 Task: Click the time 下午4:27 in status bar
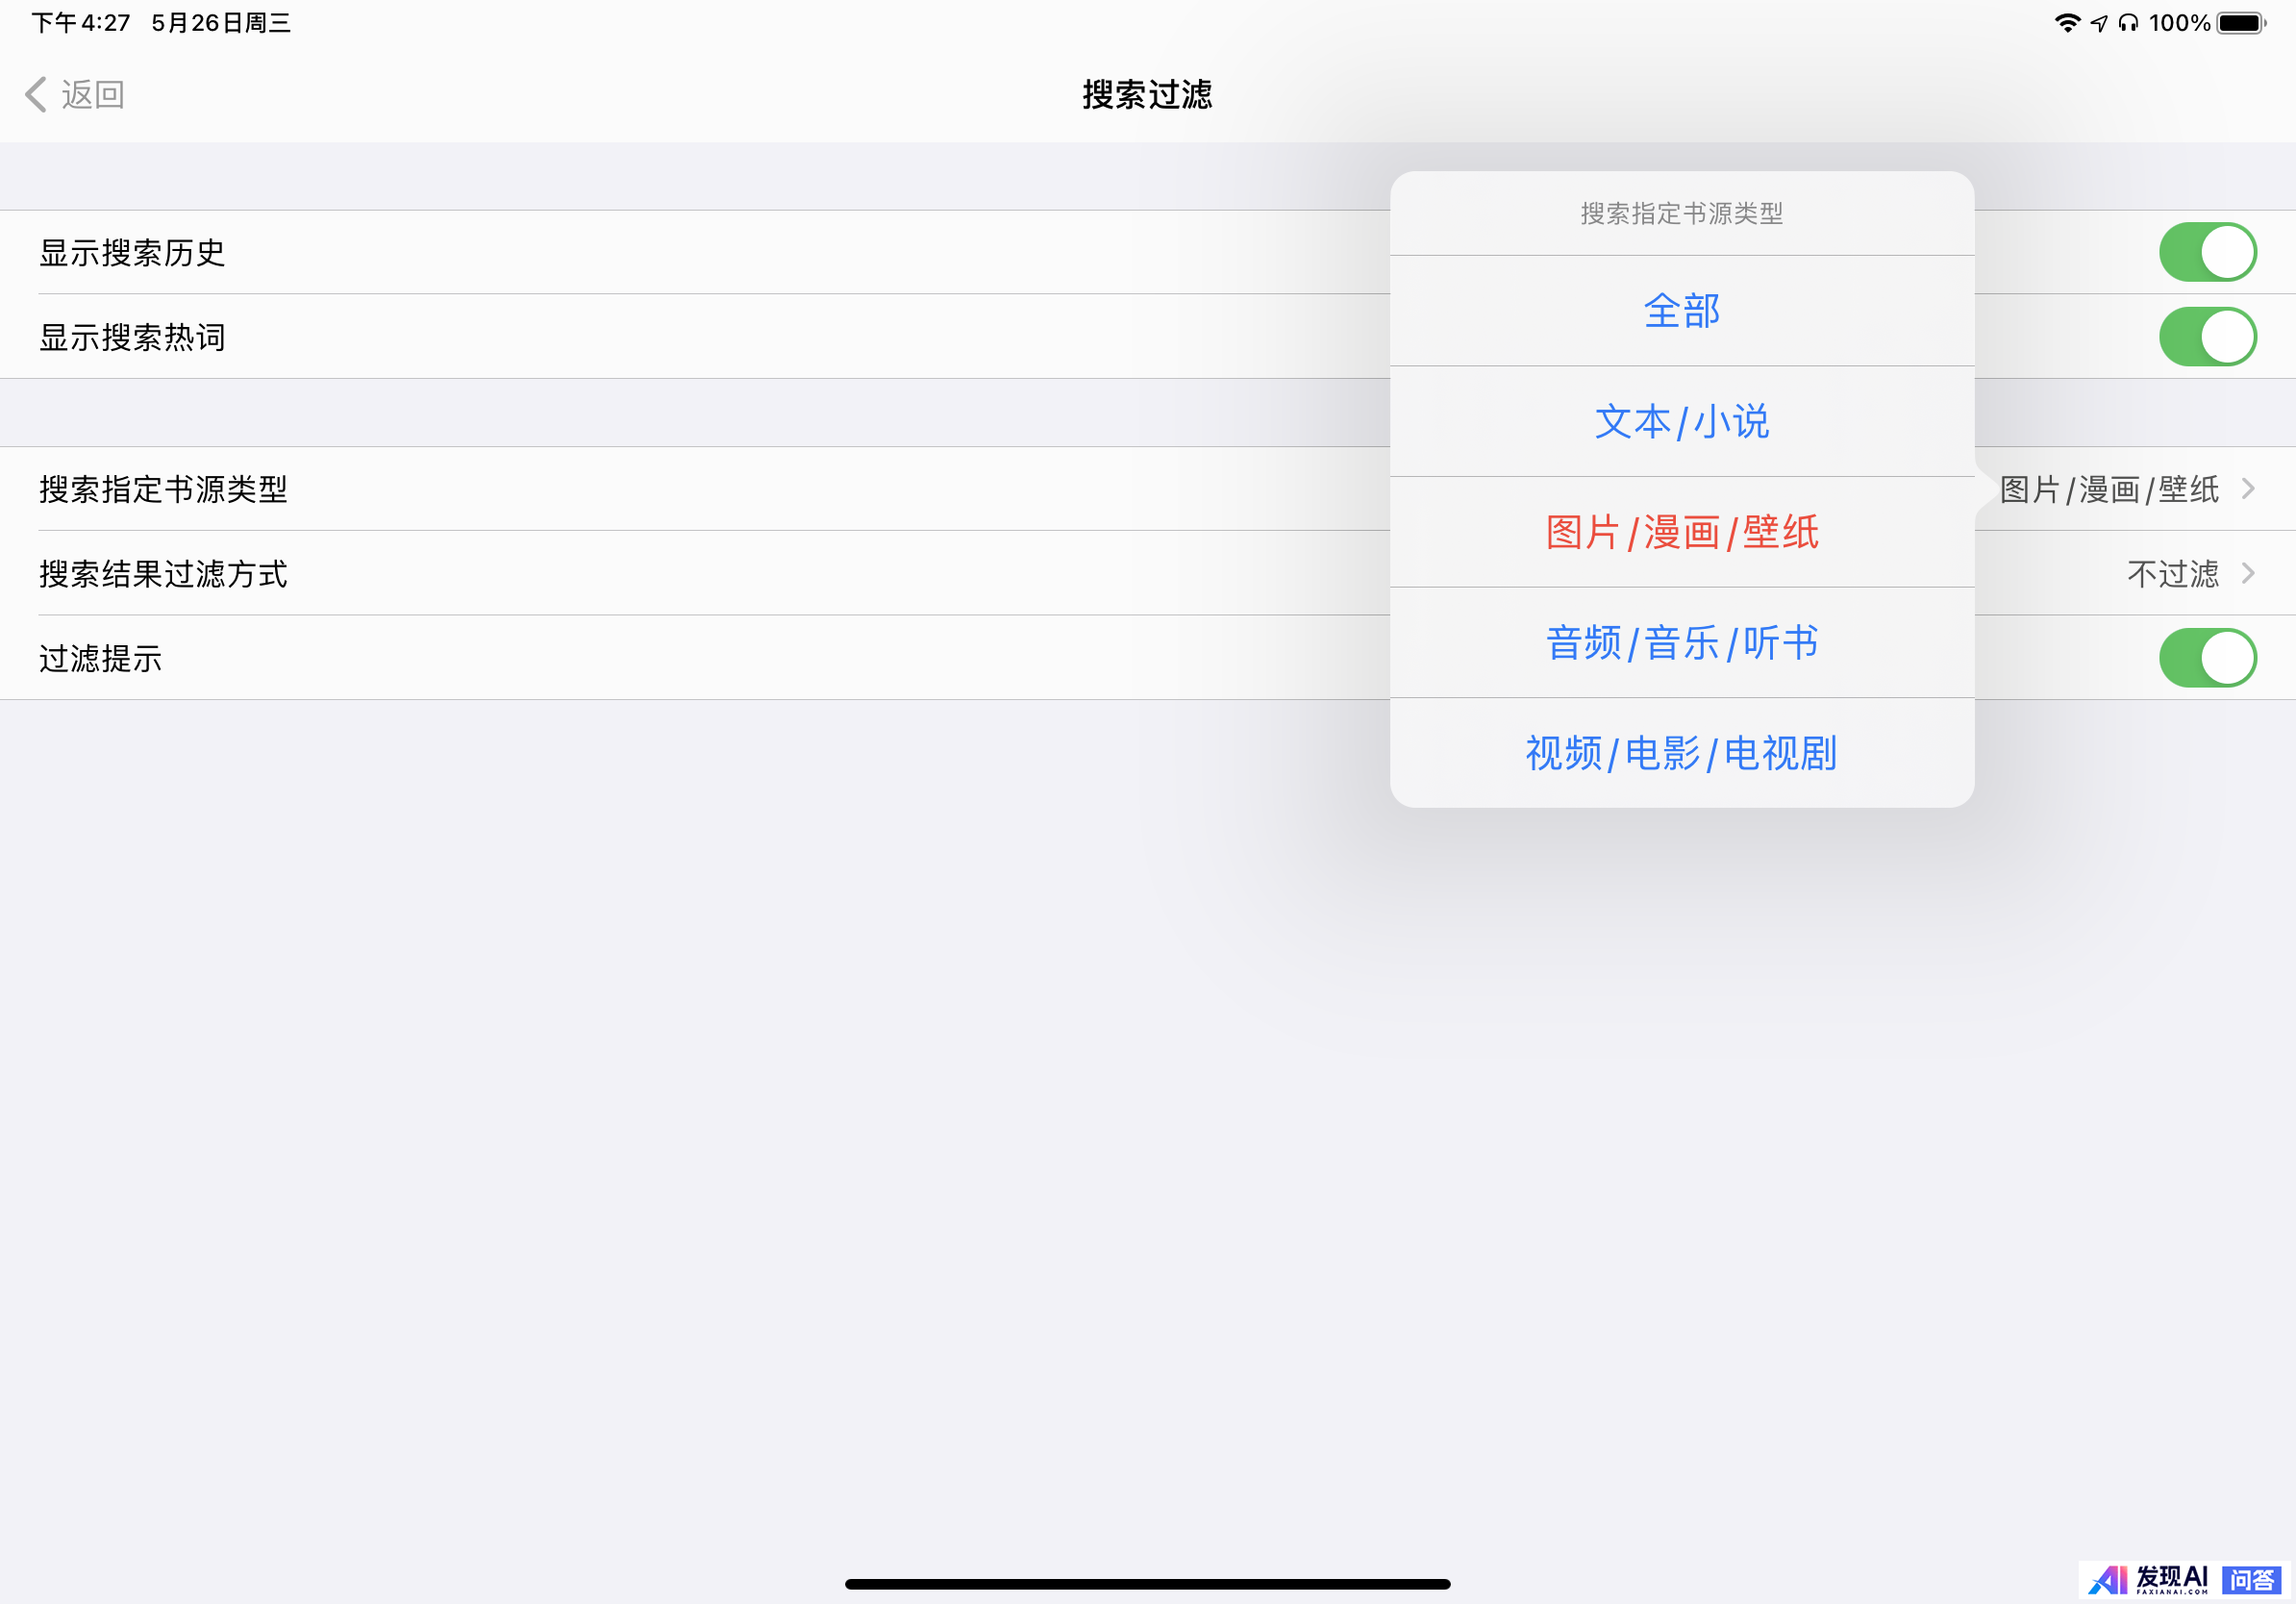tap(81, 23)
